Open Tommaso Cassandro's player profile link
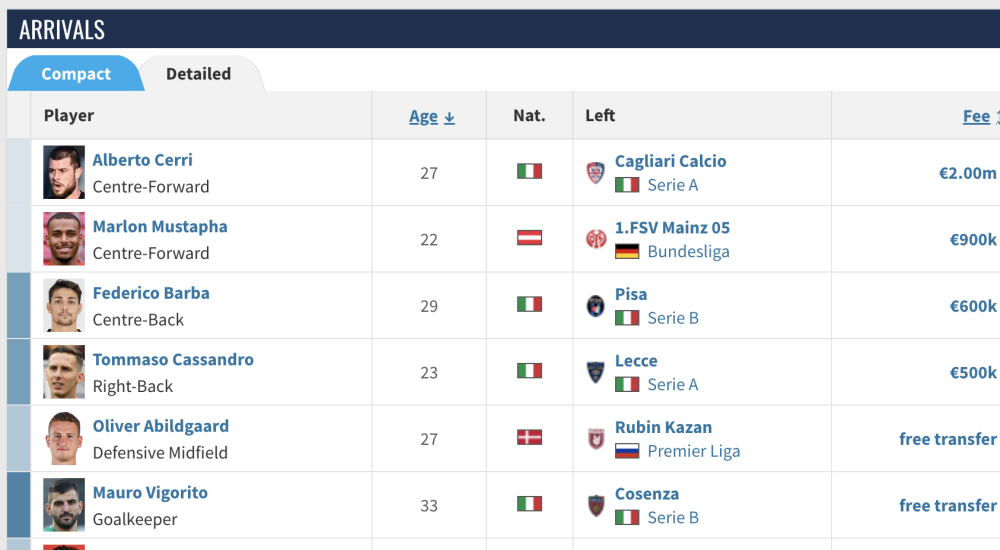This screenshot has width=1000, height=550. 173,360
